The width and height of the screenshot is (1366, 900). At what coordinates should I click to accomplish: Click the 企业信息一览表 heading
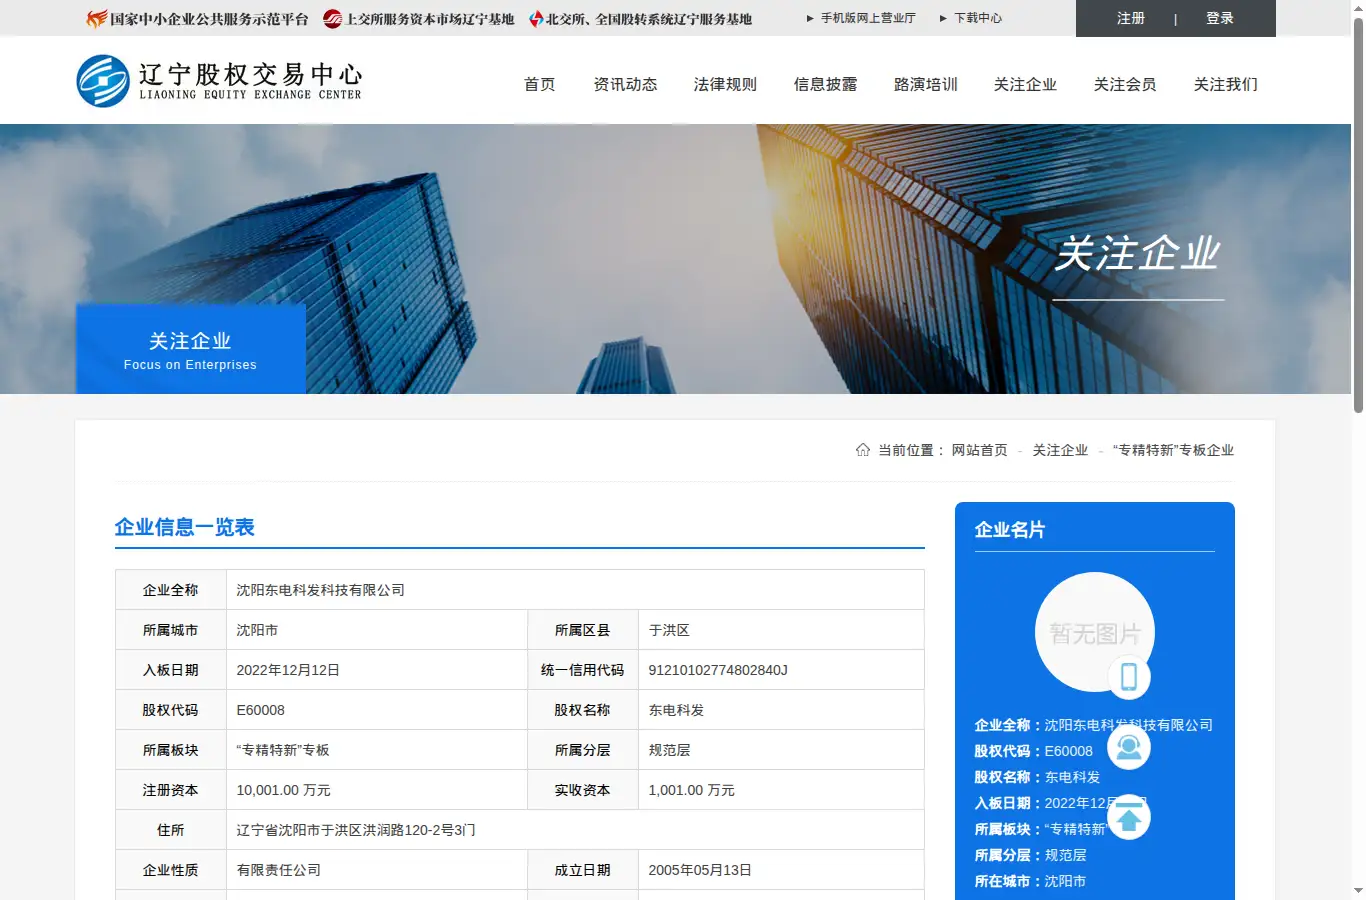tap(185, 527)
